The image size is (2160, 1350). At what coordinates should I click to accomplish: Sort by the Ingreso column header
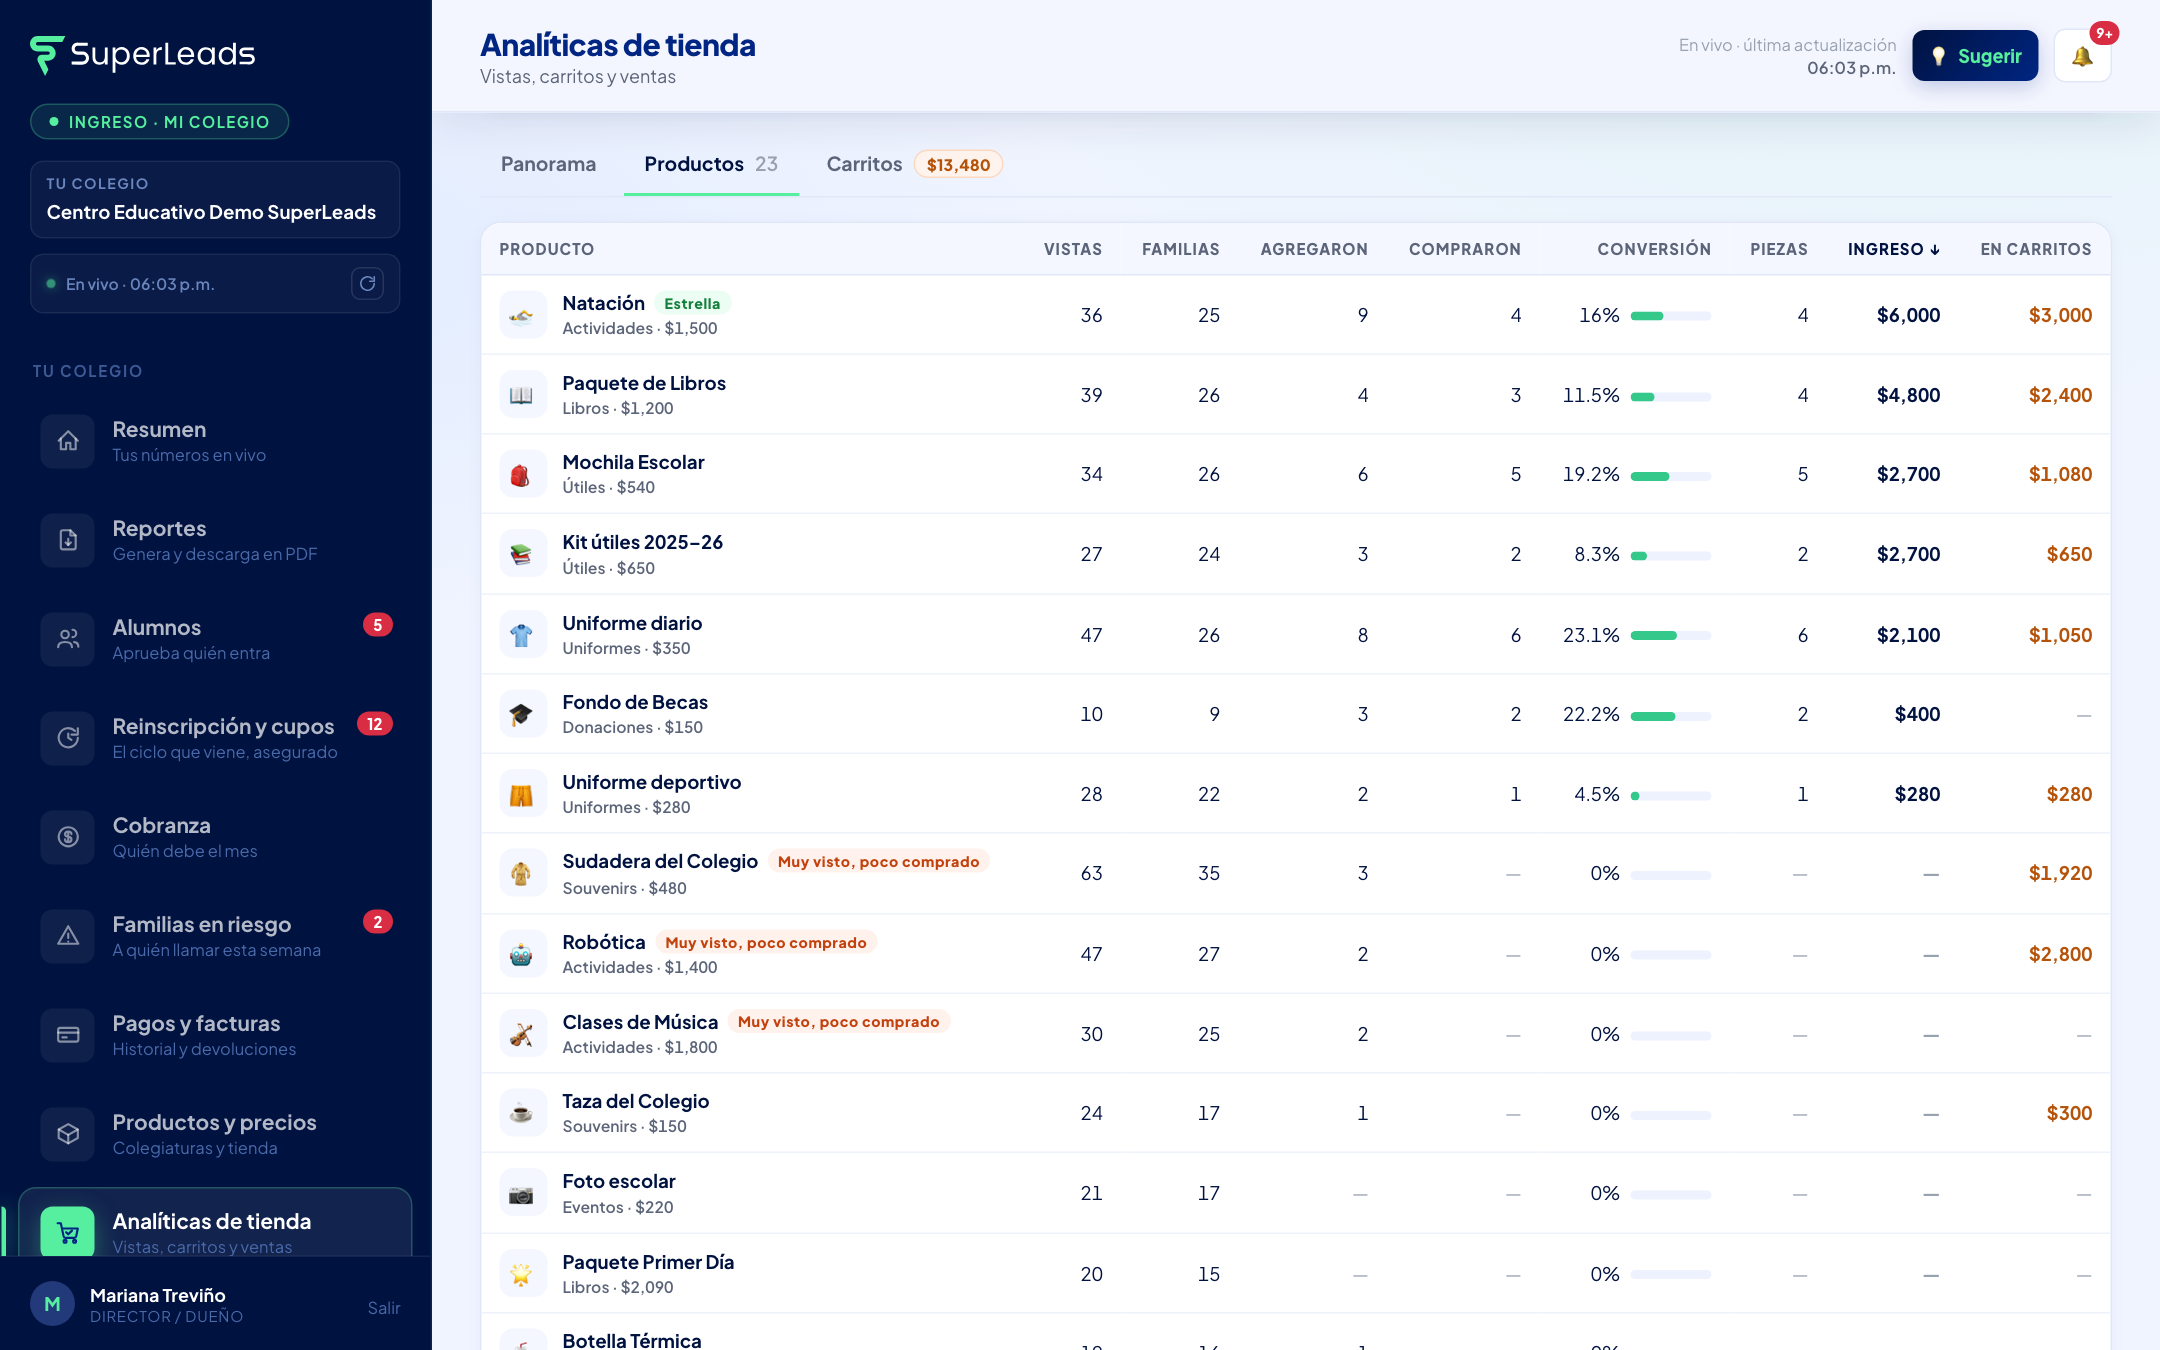point(1893,249)
